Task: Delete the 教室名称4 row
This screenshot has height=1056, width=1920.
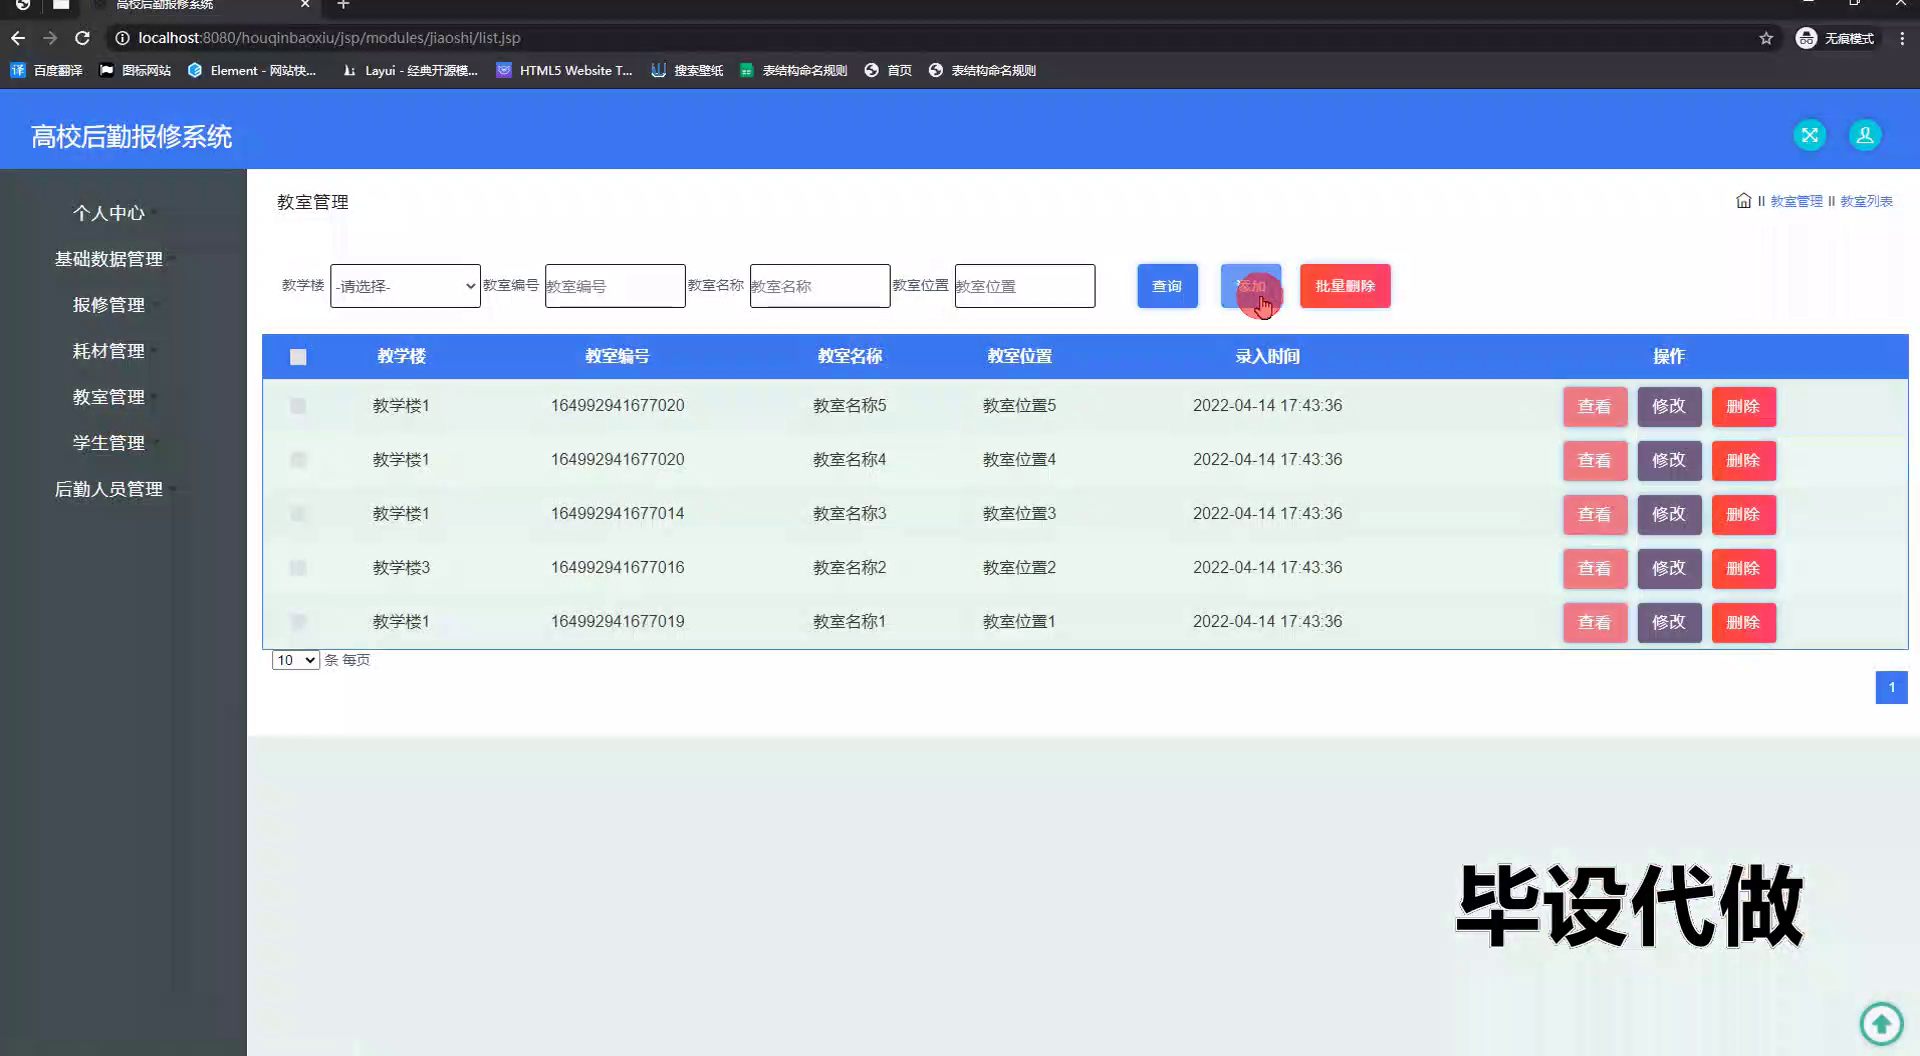Action: 1743,461
